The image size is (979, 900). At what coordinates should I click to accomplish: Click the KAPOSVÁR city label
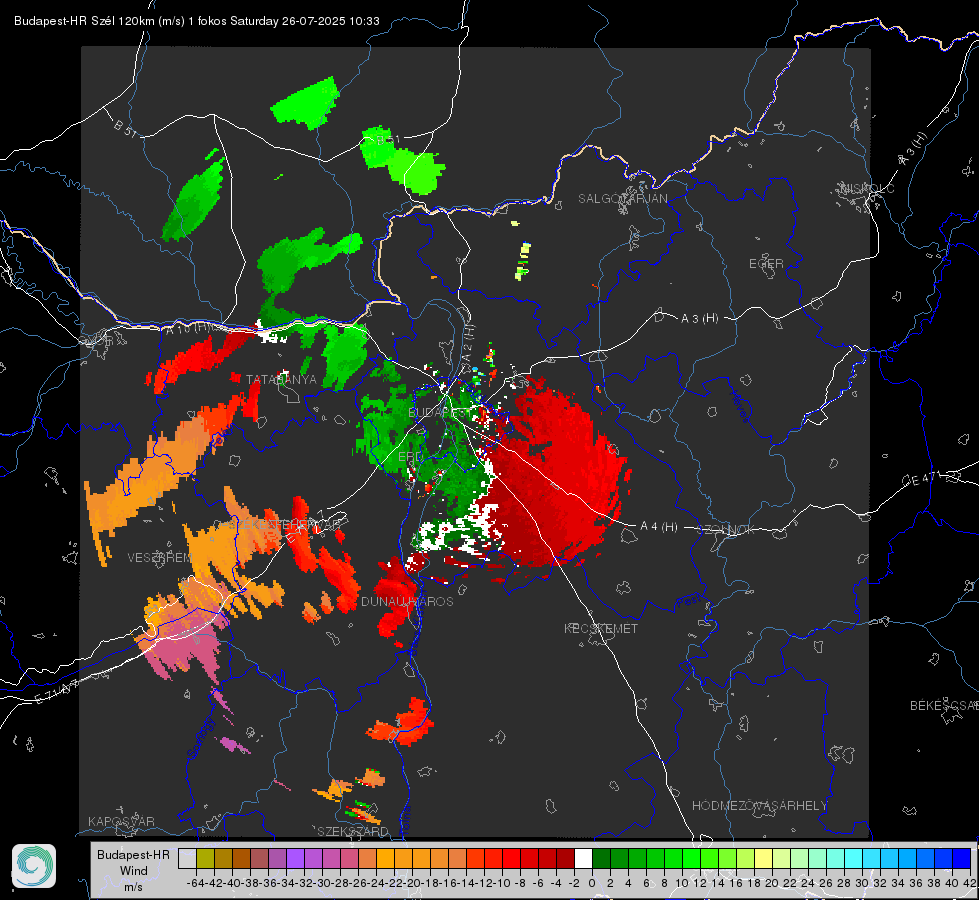point(121,821)
